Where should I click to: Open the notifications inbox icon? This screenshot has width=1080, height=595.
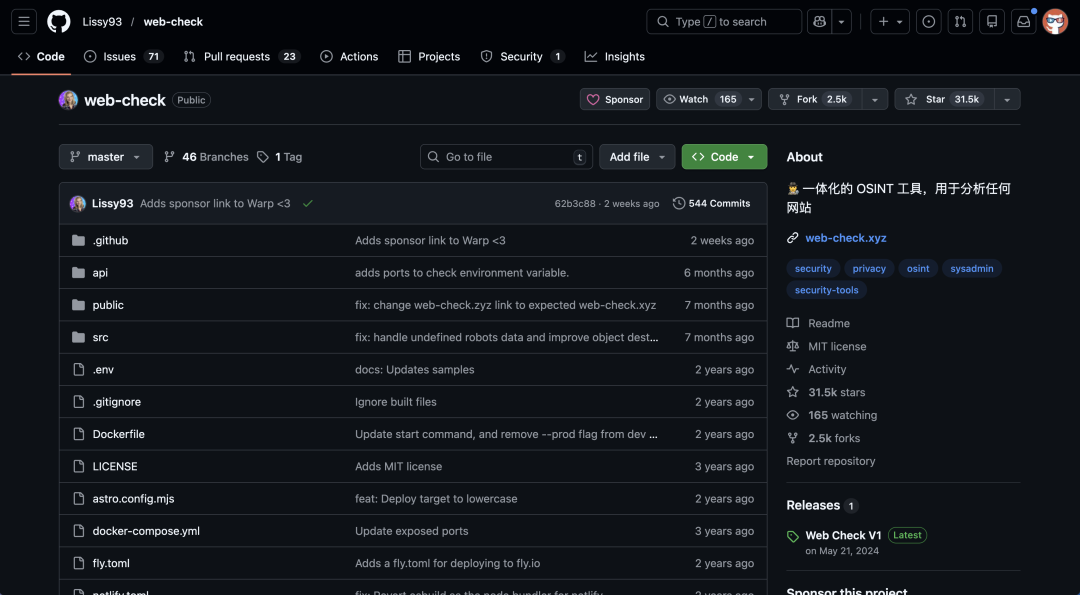1024,21
